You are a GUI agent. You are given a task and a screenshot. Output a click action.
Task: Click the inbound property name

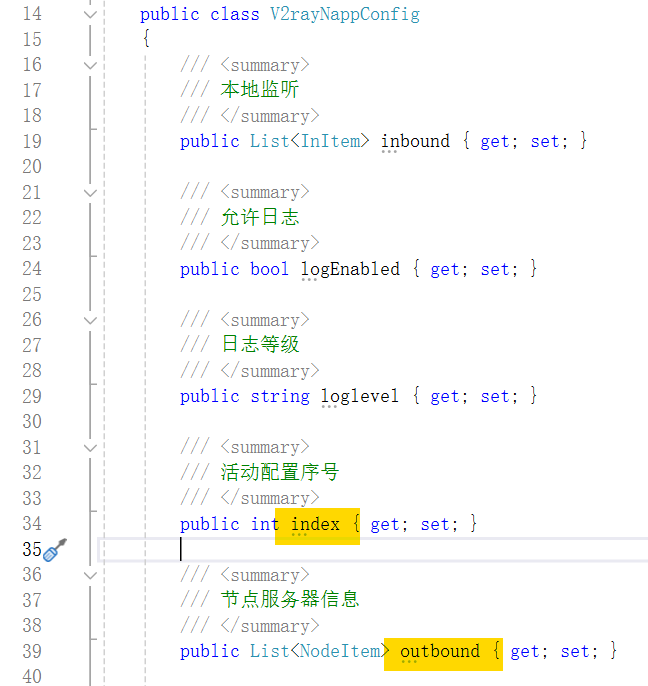[x=415, y=141]
